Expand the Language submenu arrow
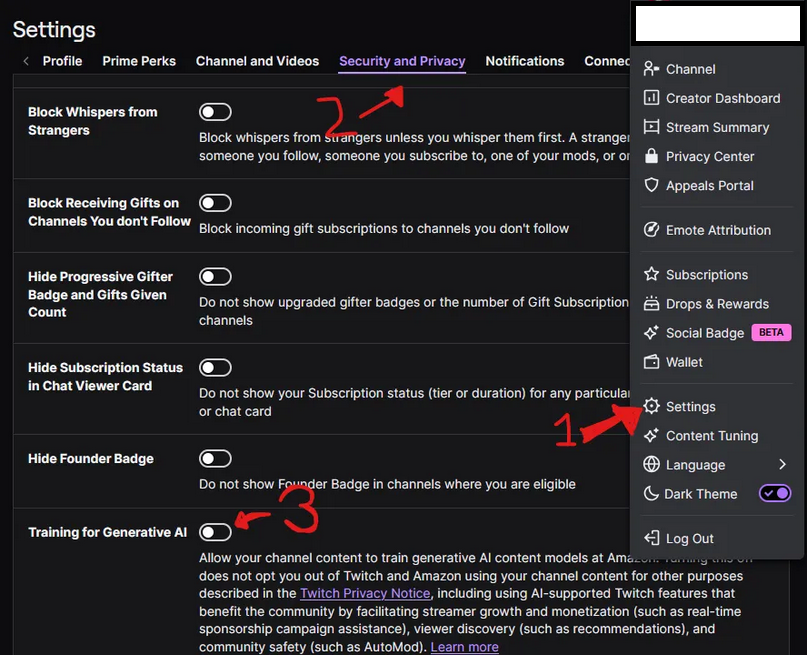807x655 pixels. point(782,464)
